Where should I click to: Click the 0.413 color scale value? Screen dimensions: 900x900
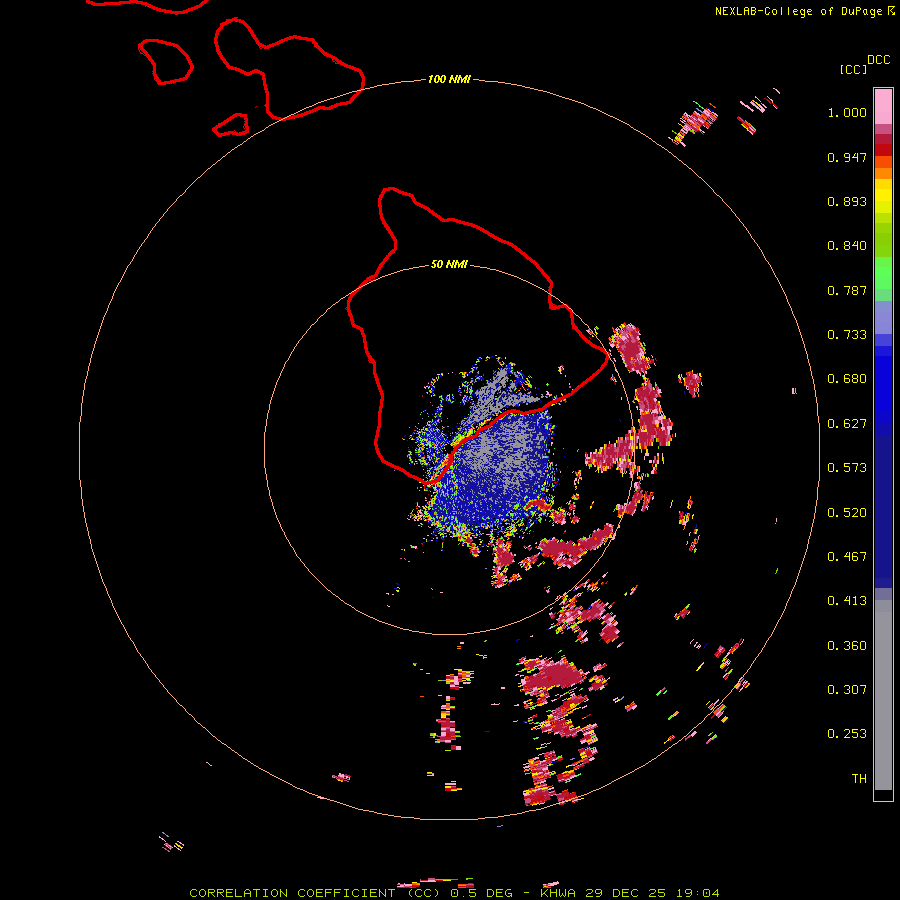pos(847,601)
